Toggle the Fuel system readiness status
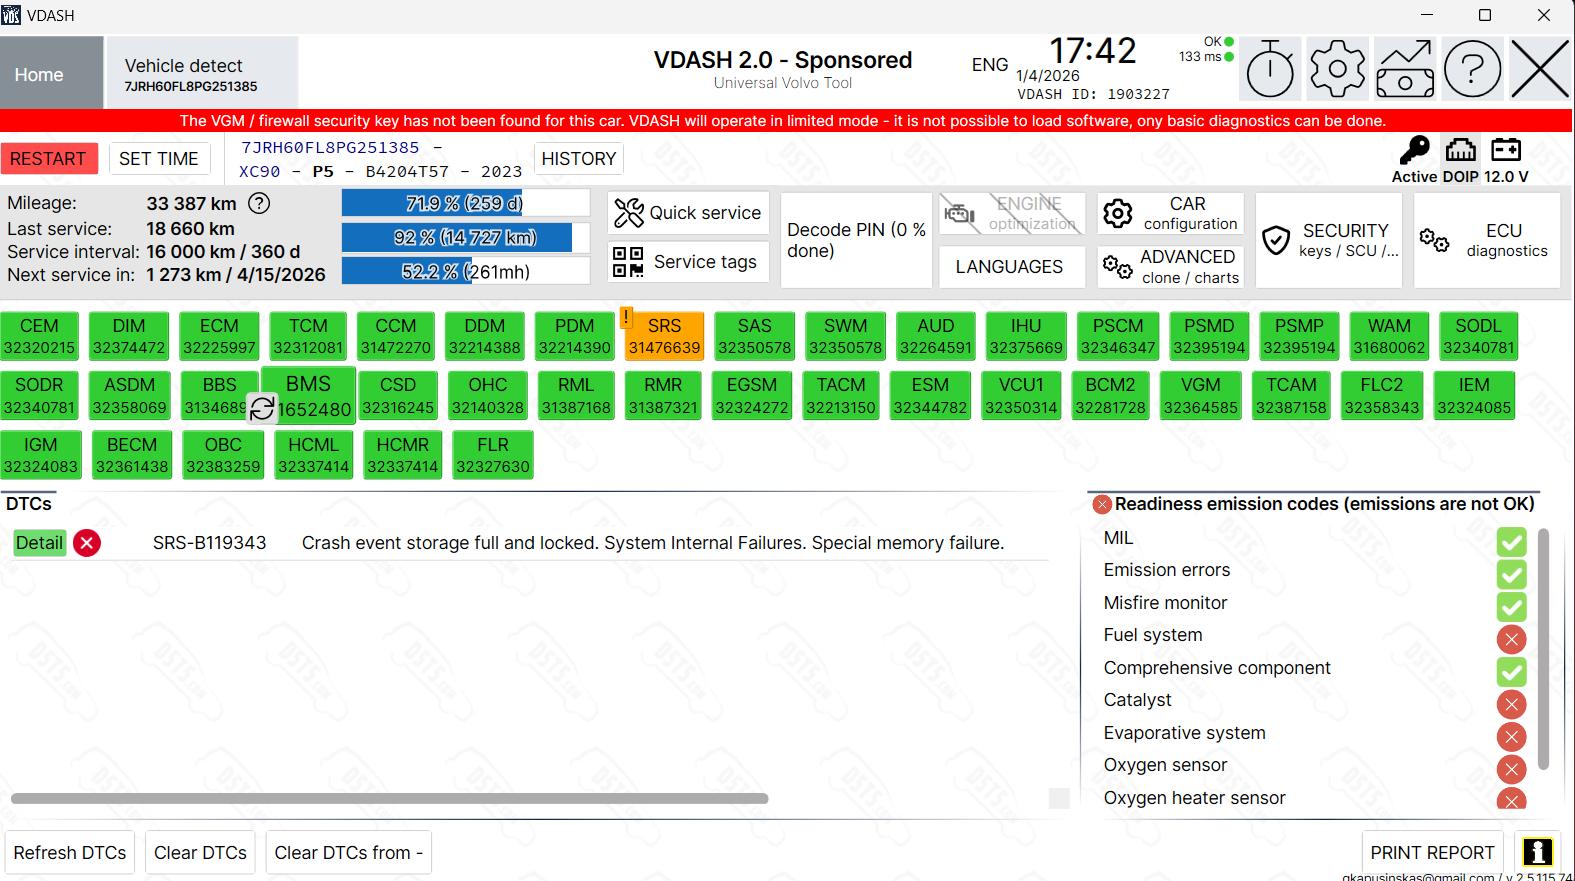The width and height of the screenshot is (1575, 881). point(1511,639)
